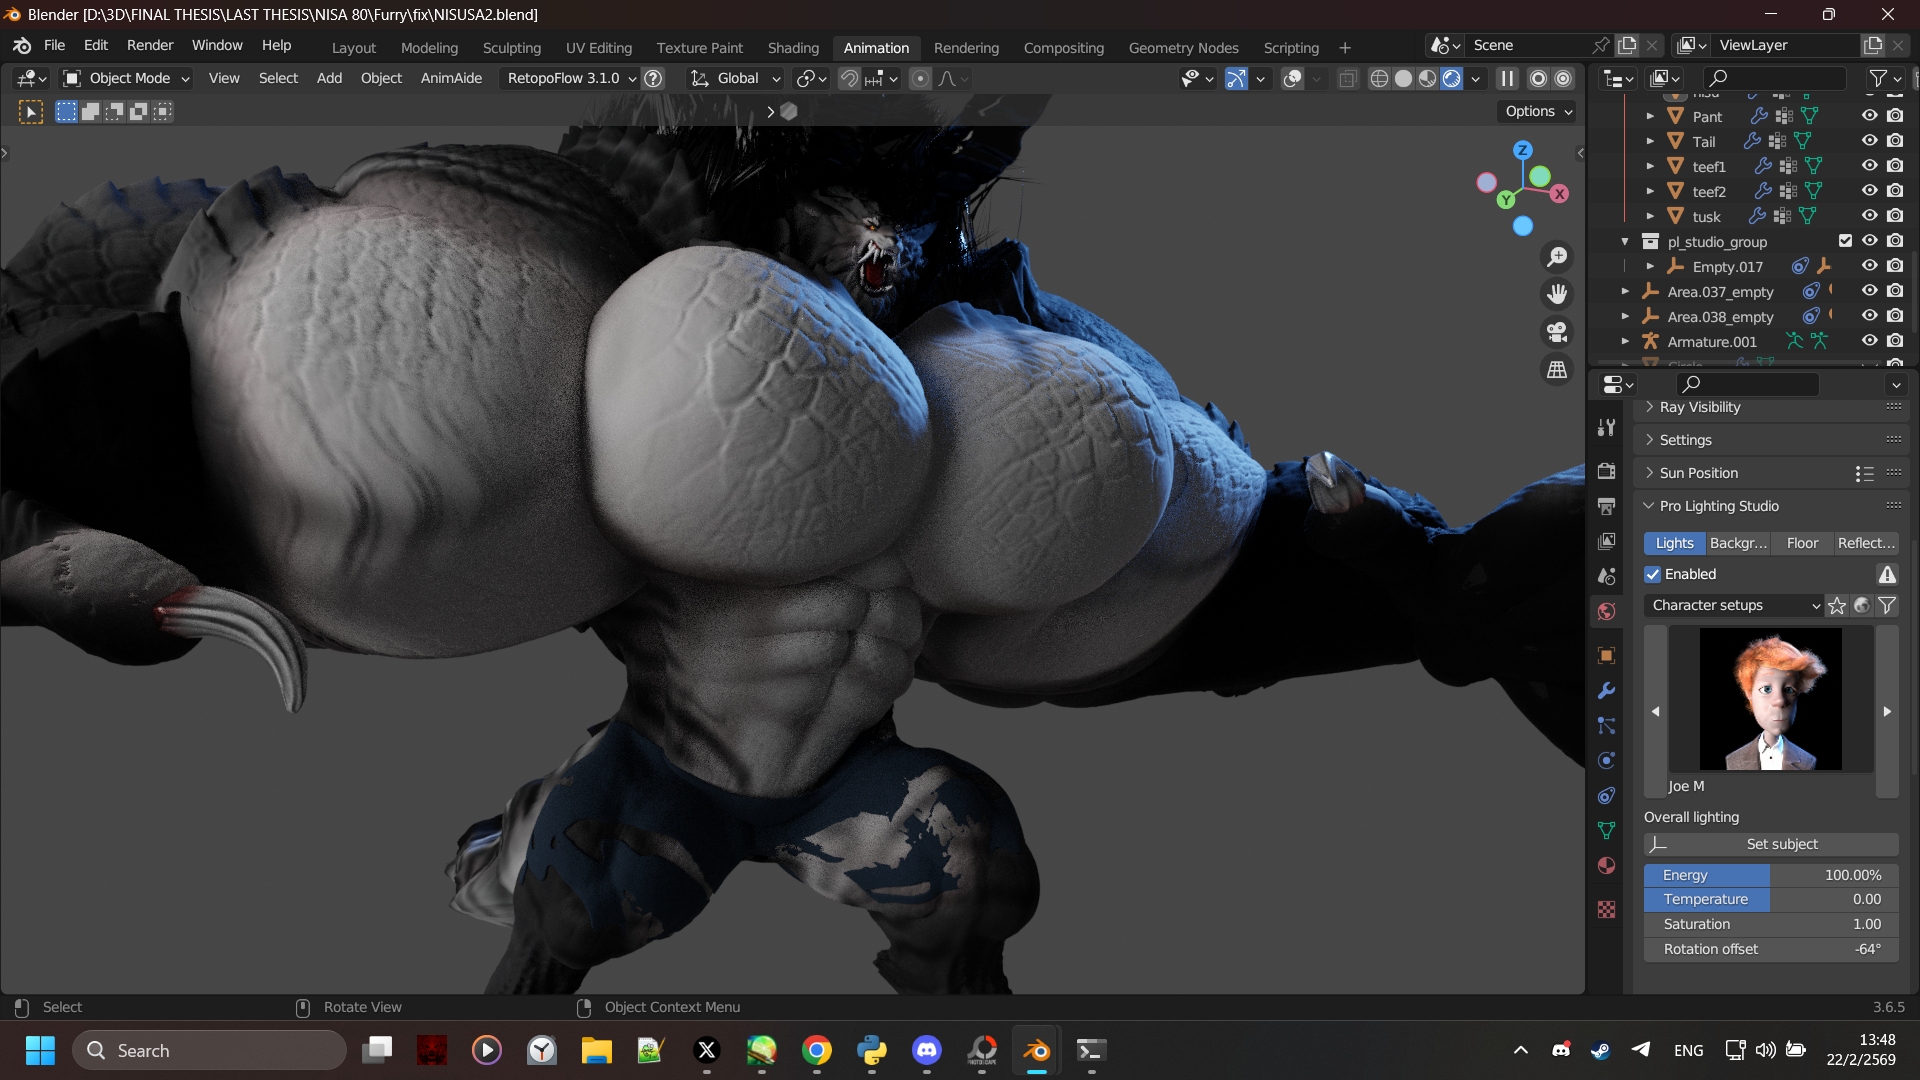Hide the Tail object in outliner
This screenshot has height=1080, width=1920.
coord(1869,141)
